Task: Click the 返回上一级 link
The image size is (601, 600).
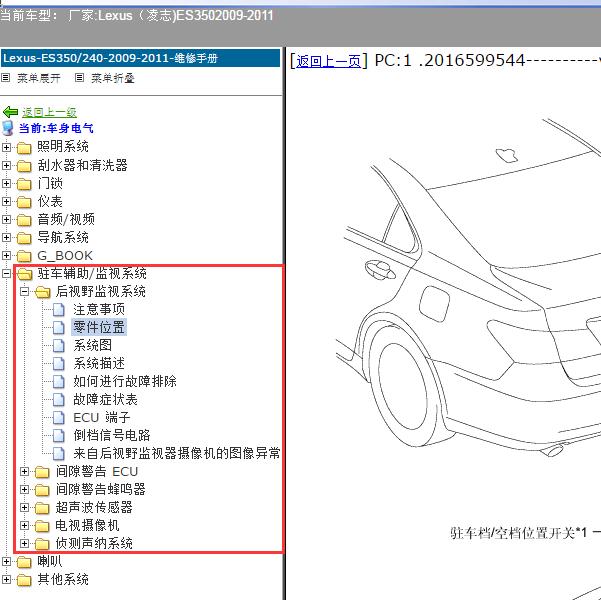Action: [x=49, y=112]
